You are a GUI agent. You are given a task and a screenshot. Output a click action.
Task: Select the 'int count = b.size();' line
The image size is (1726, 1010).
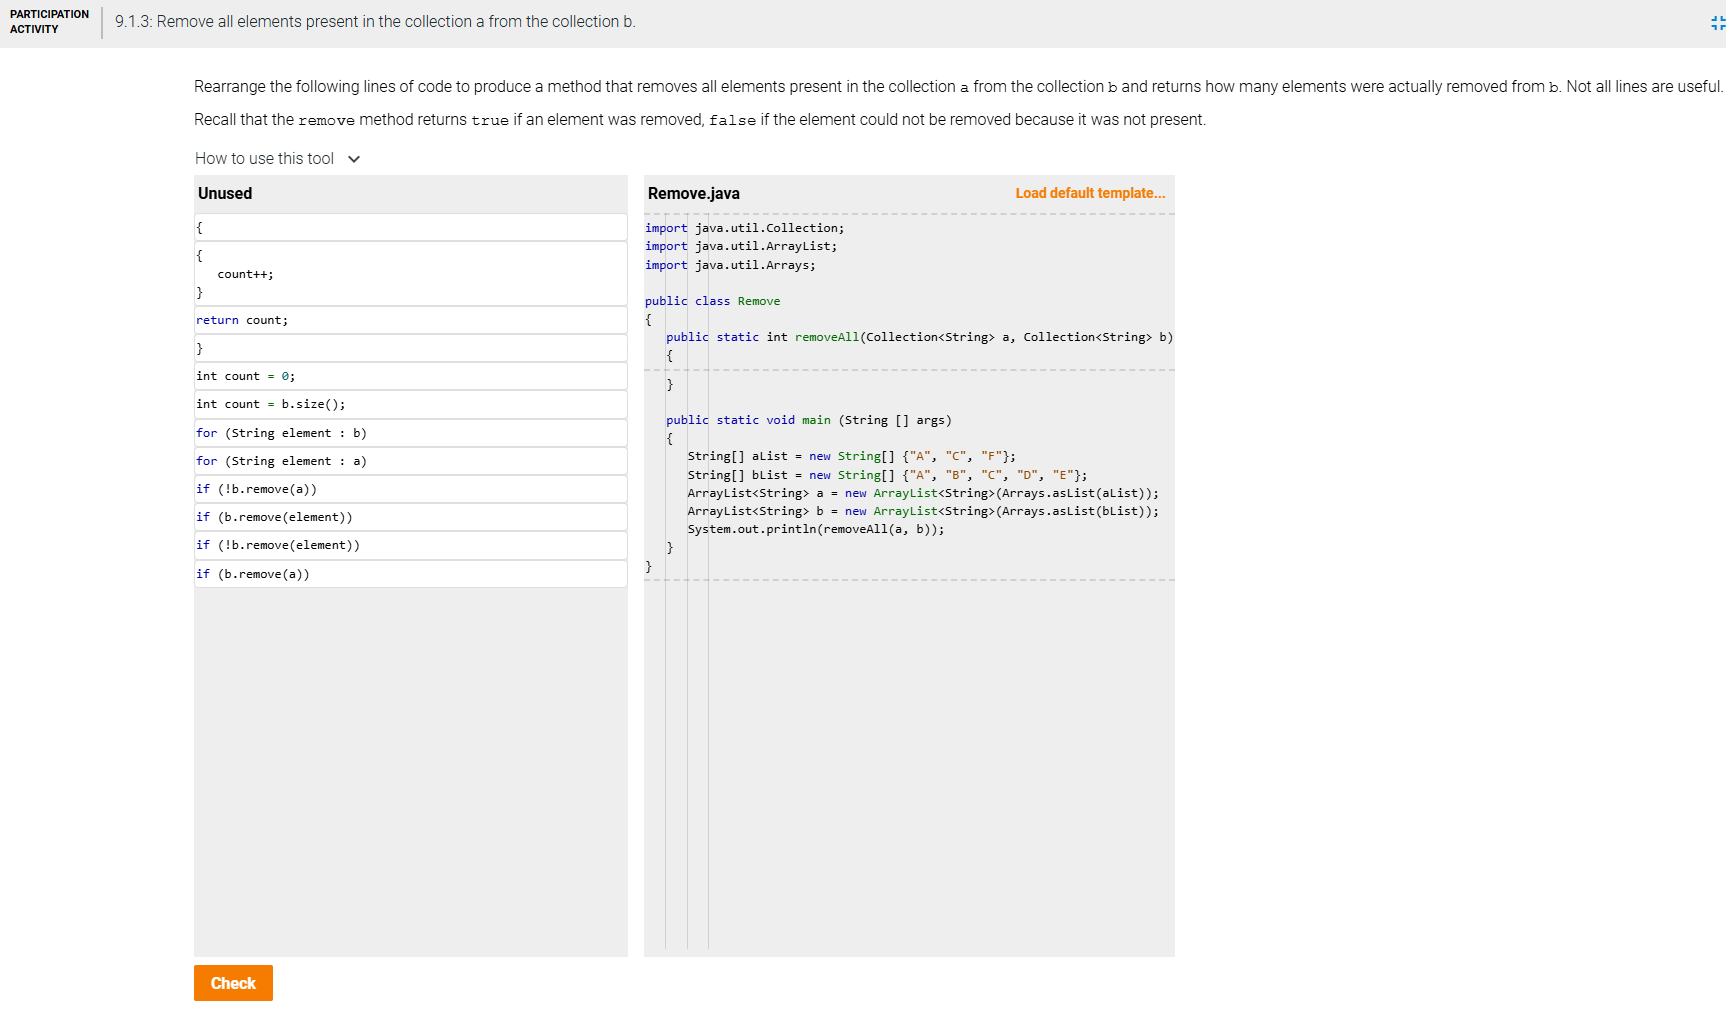tap(411, 404)
